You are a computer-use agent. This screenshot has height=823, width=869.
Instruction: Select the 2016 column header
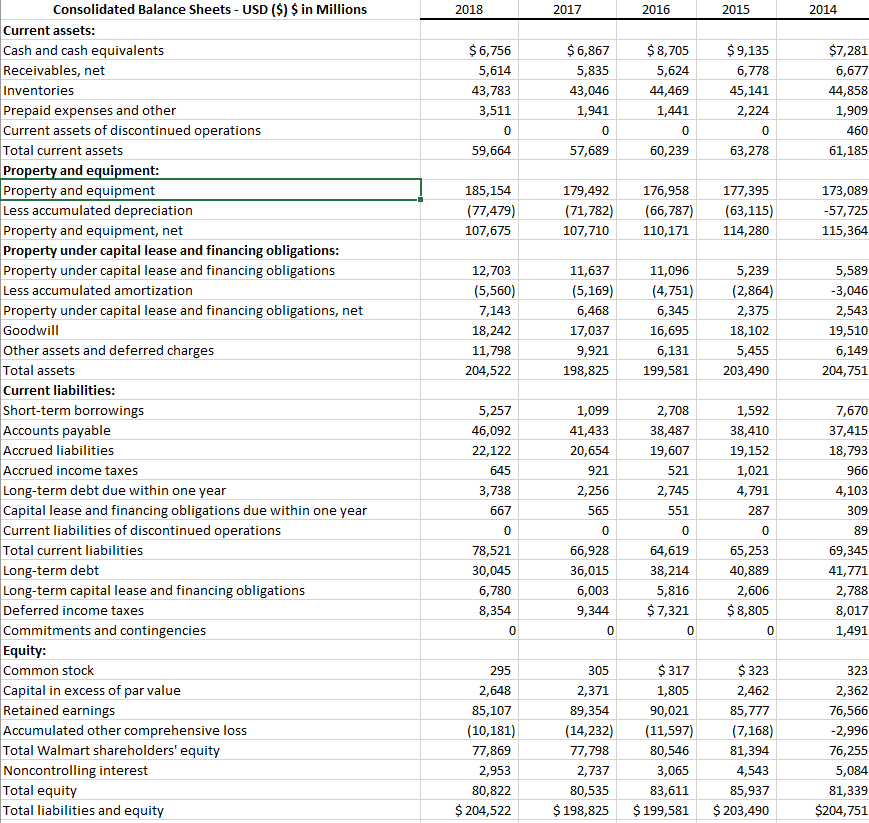(657, 10)
